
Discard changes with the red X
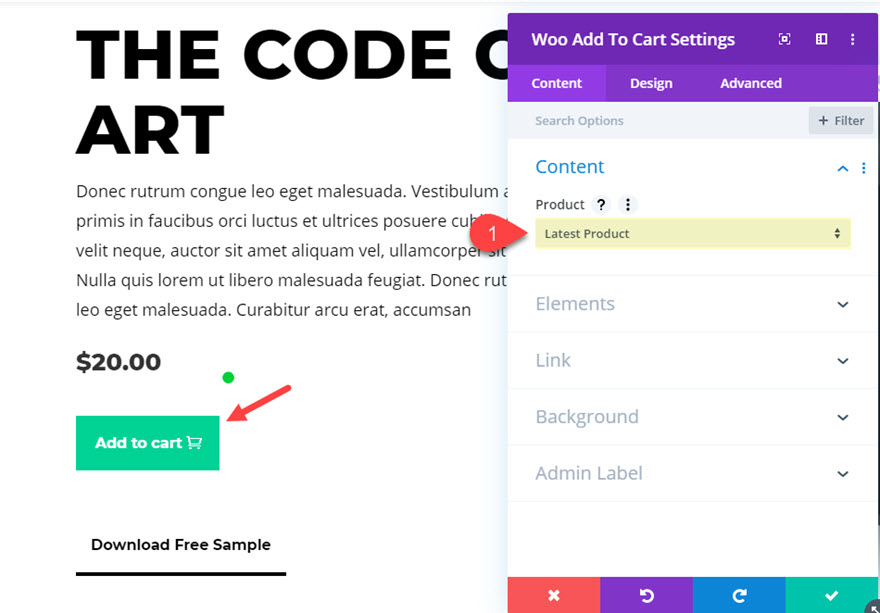click(x=554, y=595)
